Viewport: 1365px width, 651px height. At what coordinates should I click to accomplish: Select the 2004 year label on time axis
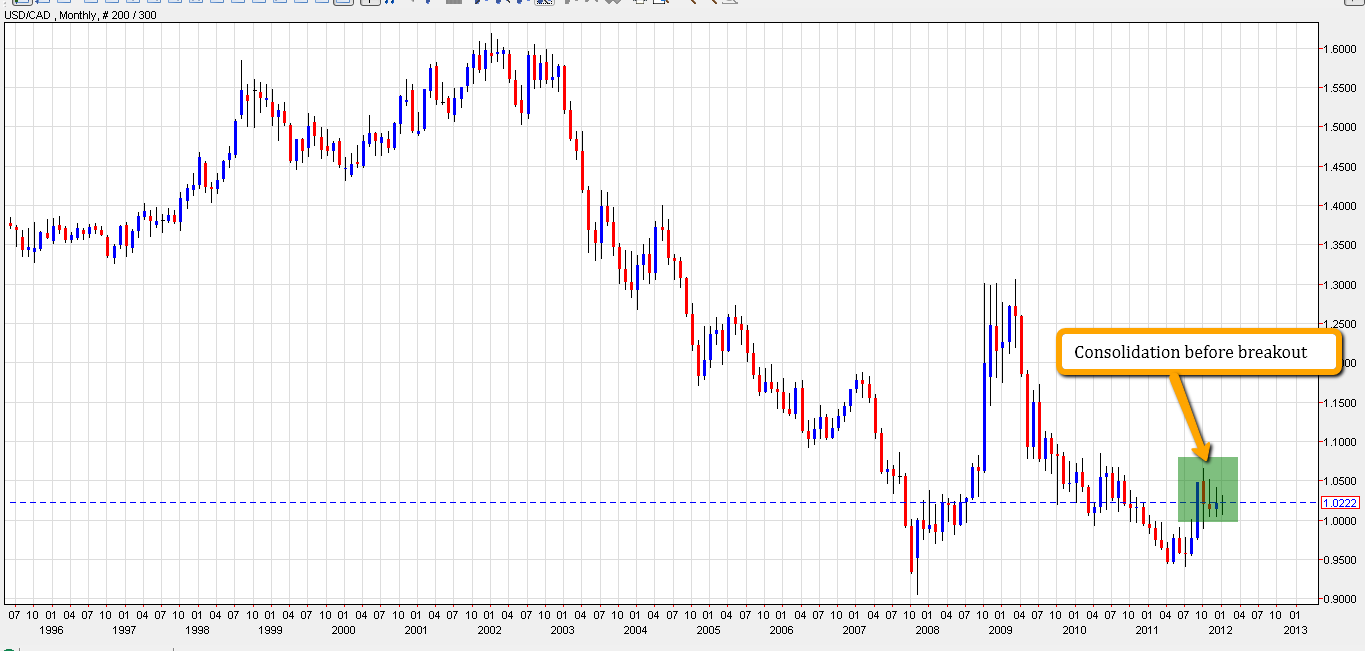[x=635, y=631]
